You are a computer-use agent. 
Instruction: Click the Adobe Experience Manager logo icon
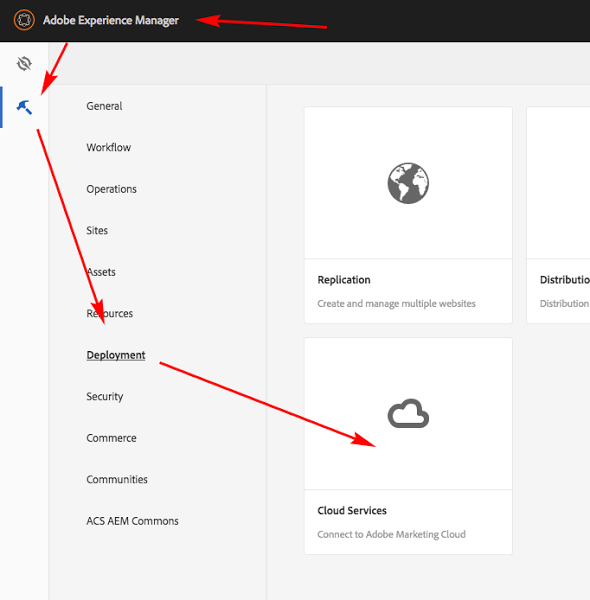pyautogui.click(x=24, y=20)
